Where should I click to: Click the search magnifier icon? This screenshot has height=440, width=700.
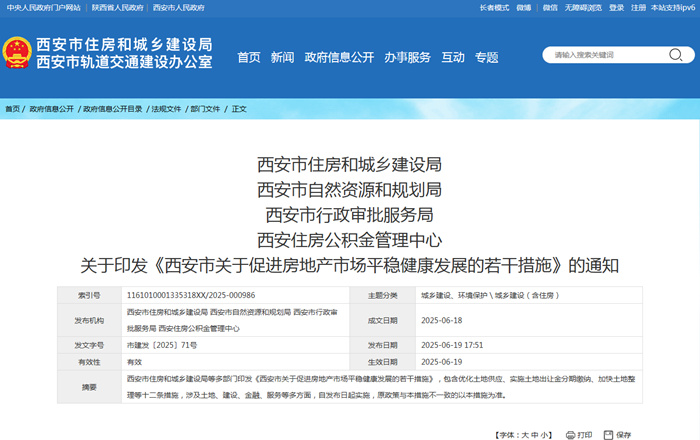point(676,55)
